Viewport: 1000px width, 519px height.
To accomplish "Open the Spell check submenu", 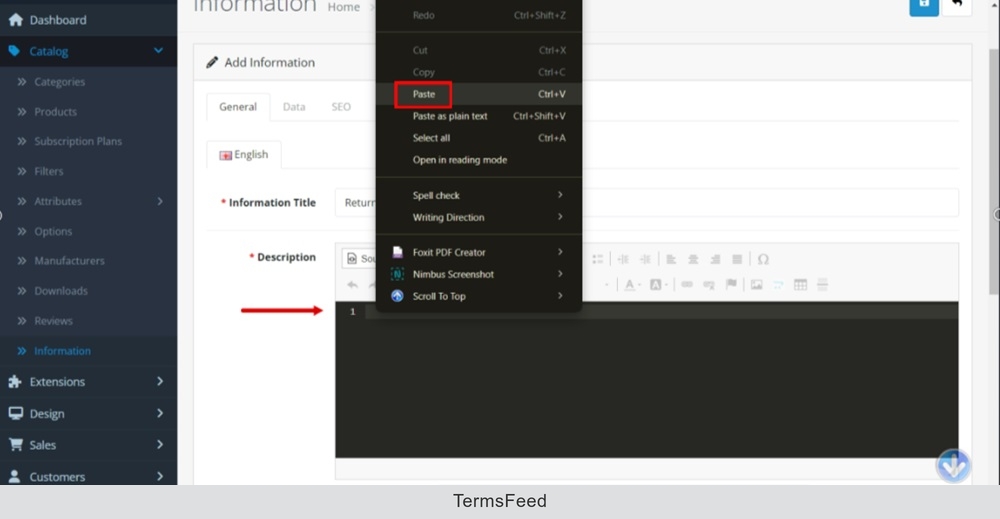I will pos(479,195).
